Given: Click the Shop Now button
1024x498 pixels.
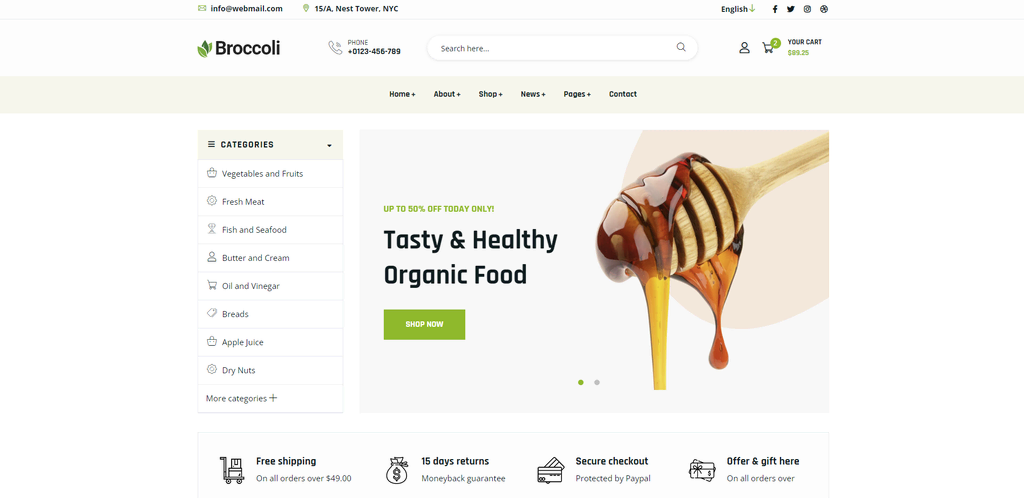Looking at the screenshot, I should coord(424,324).
